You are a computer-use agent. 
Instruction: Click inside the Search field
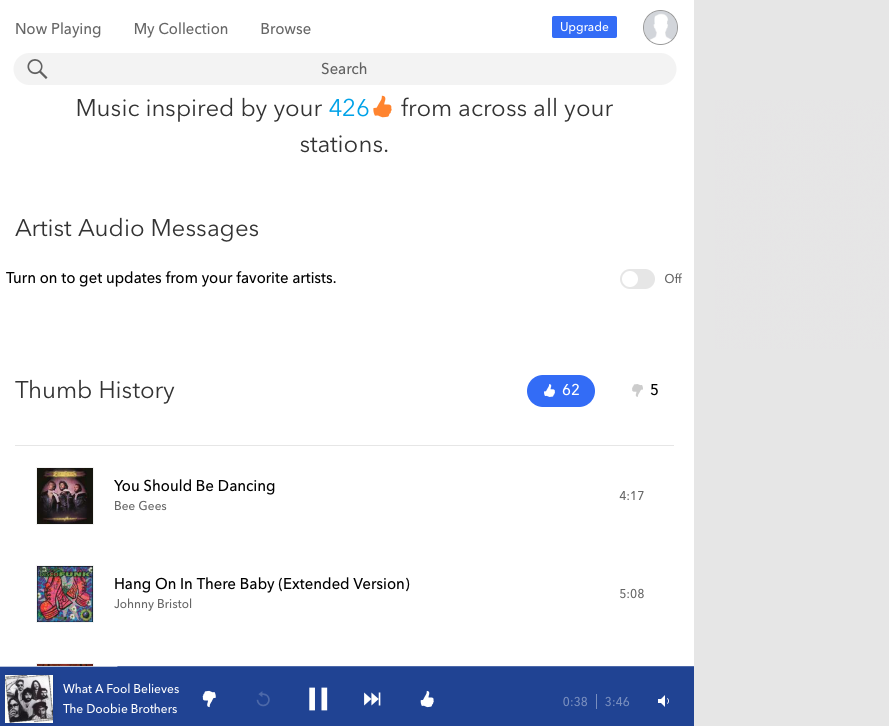pos(344,69)
